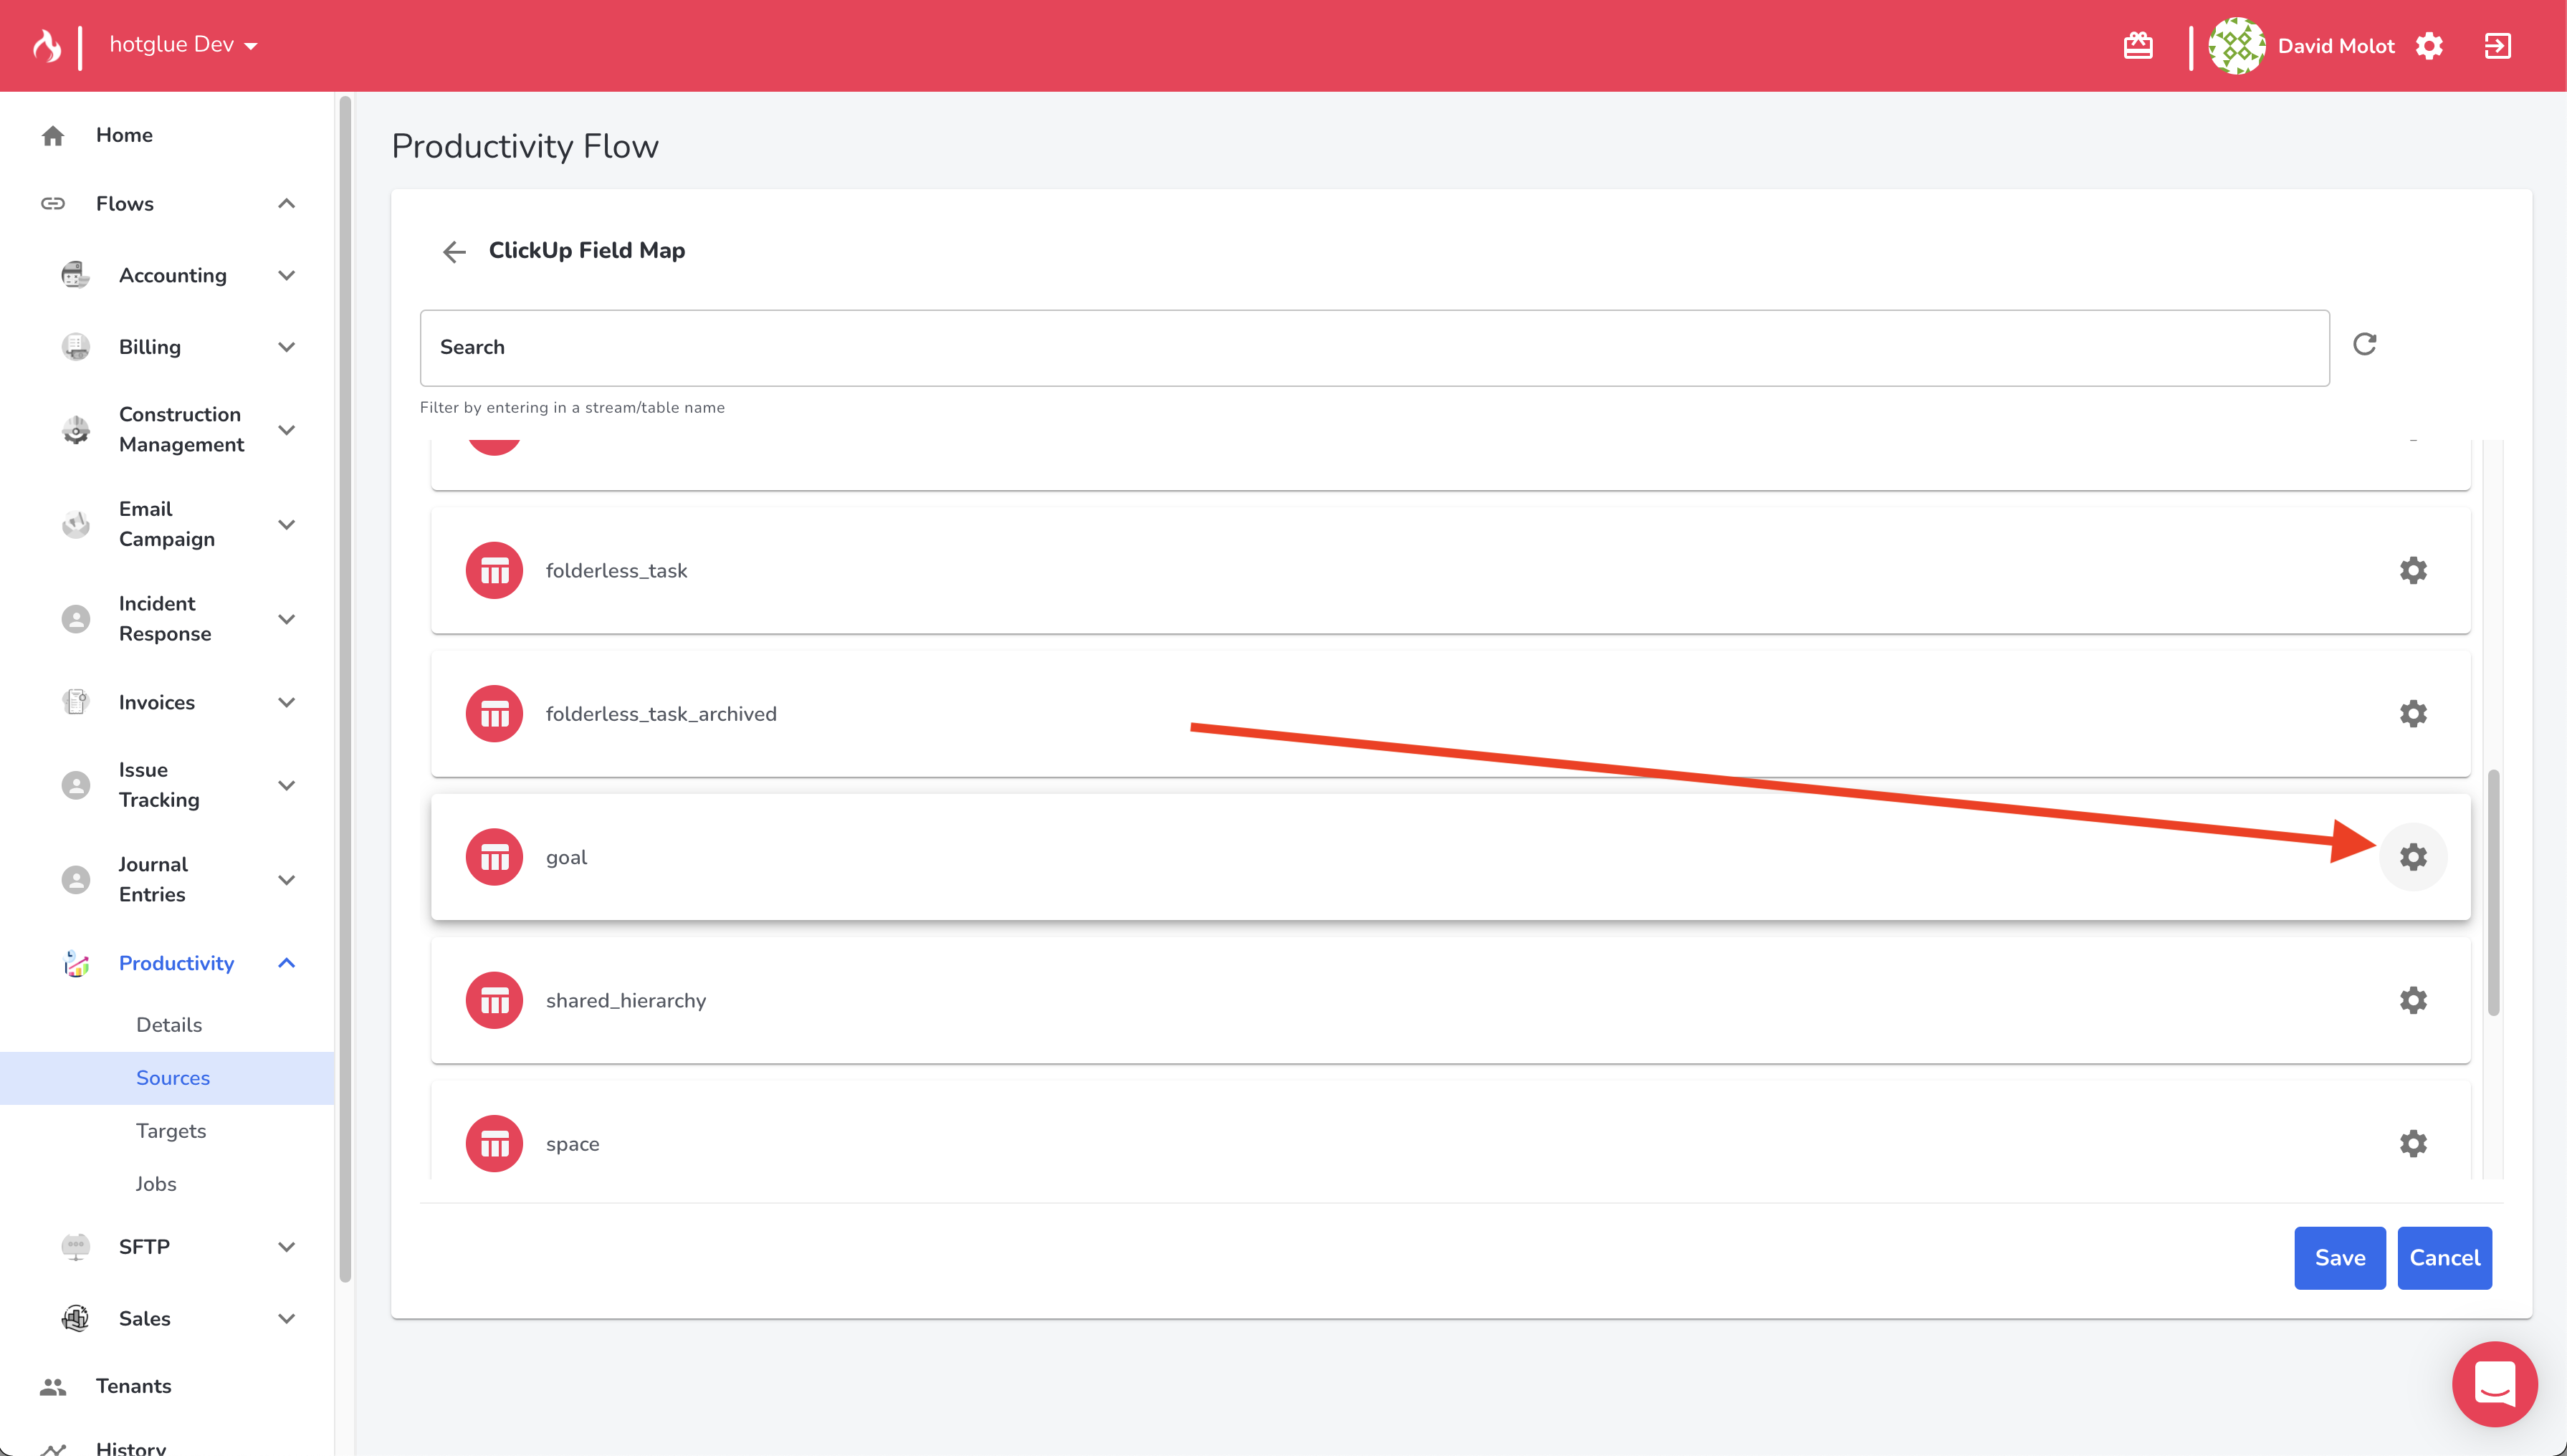Image resolution: width=2567 pixels, height=1456 pixels.
Task: Go back using ClickUp Field Map arrow
Action: [454, 251]
